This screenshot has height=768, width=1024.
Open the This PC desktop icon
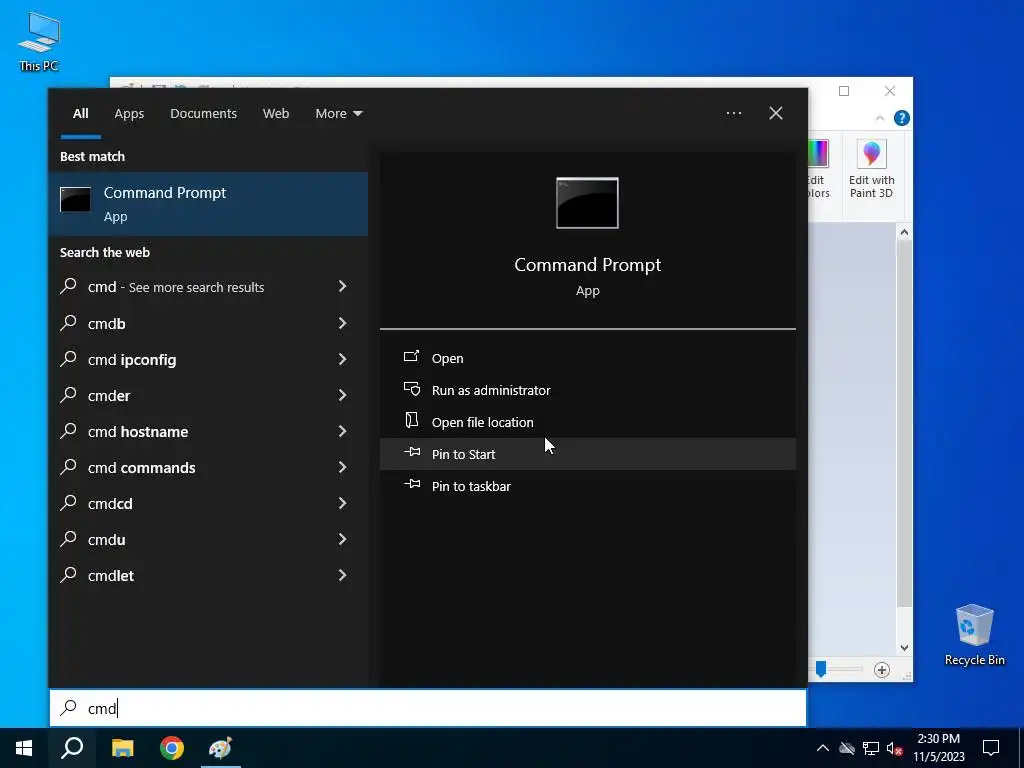tap(39, 42)
